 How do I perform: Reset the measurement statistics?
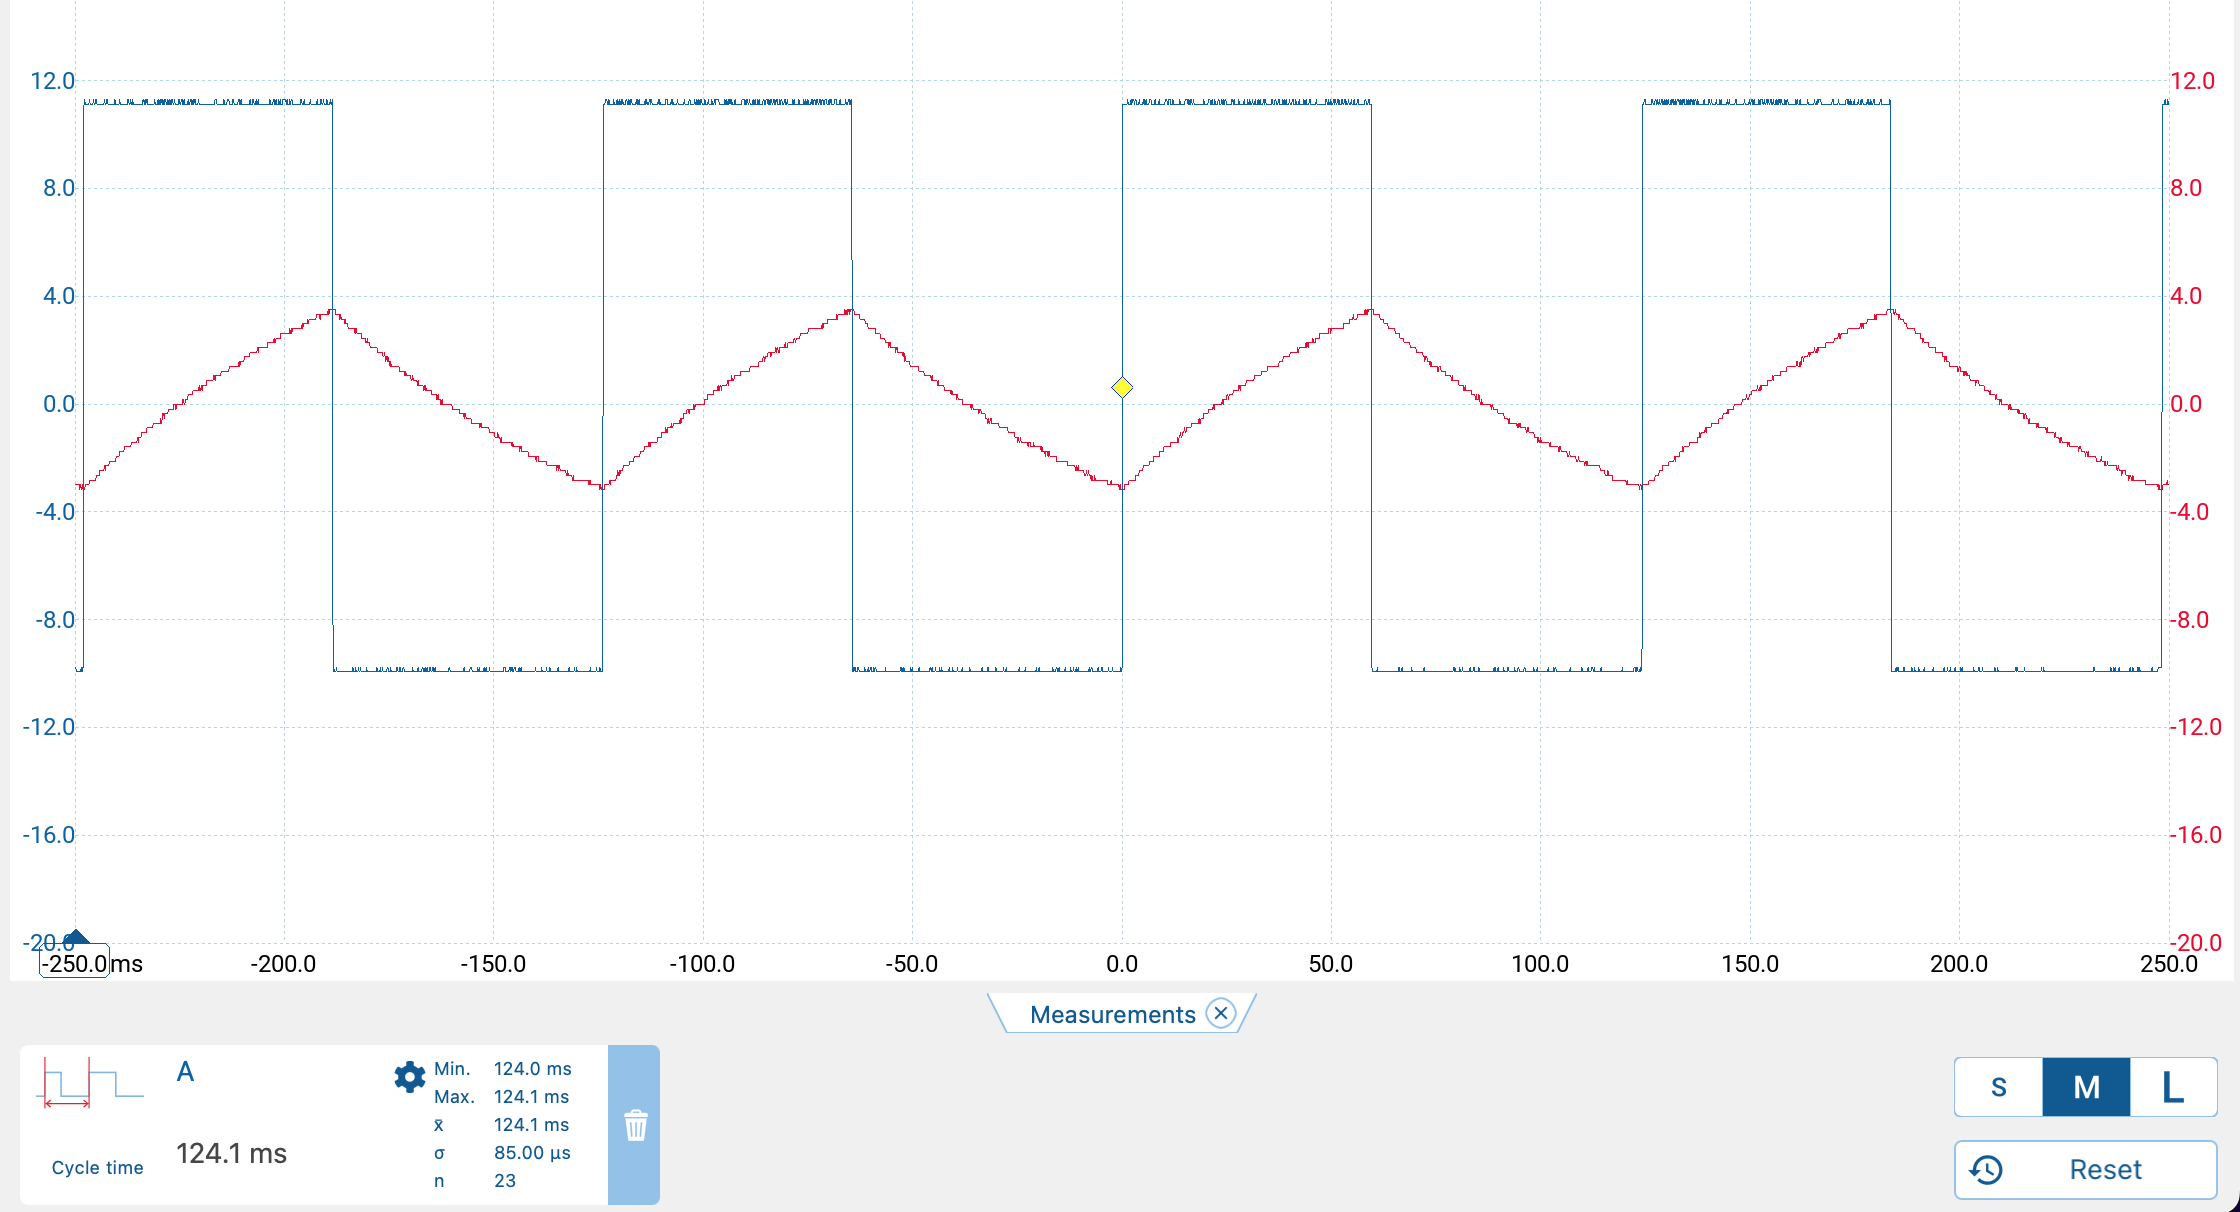click(2086, 1169)
